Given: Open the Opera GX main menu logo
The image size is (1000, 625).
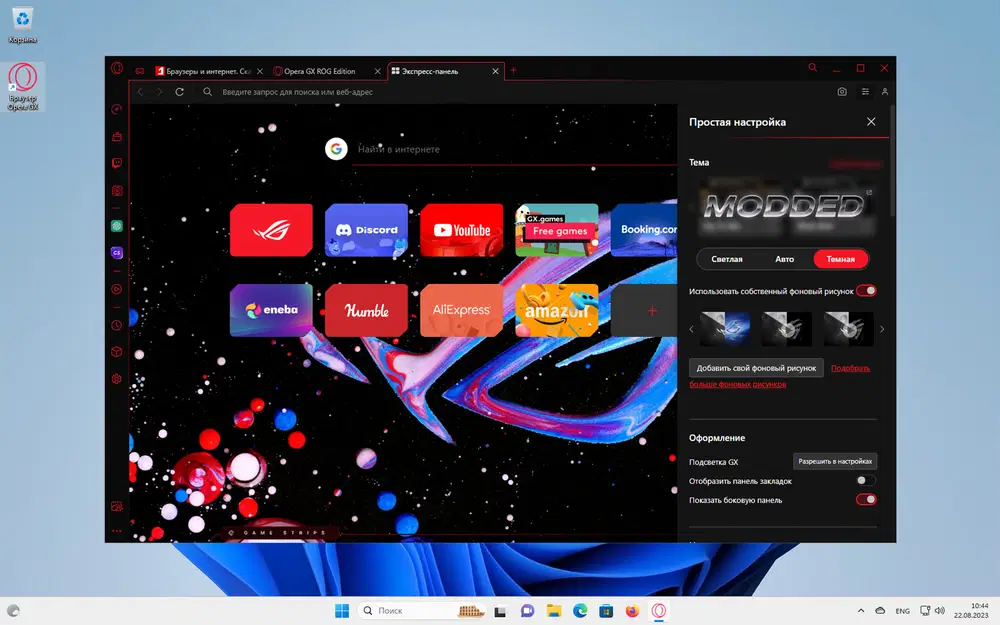Looking at the screenshot, I should click(117, 68).
